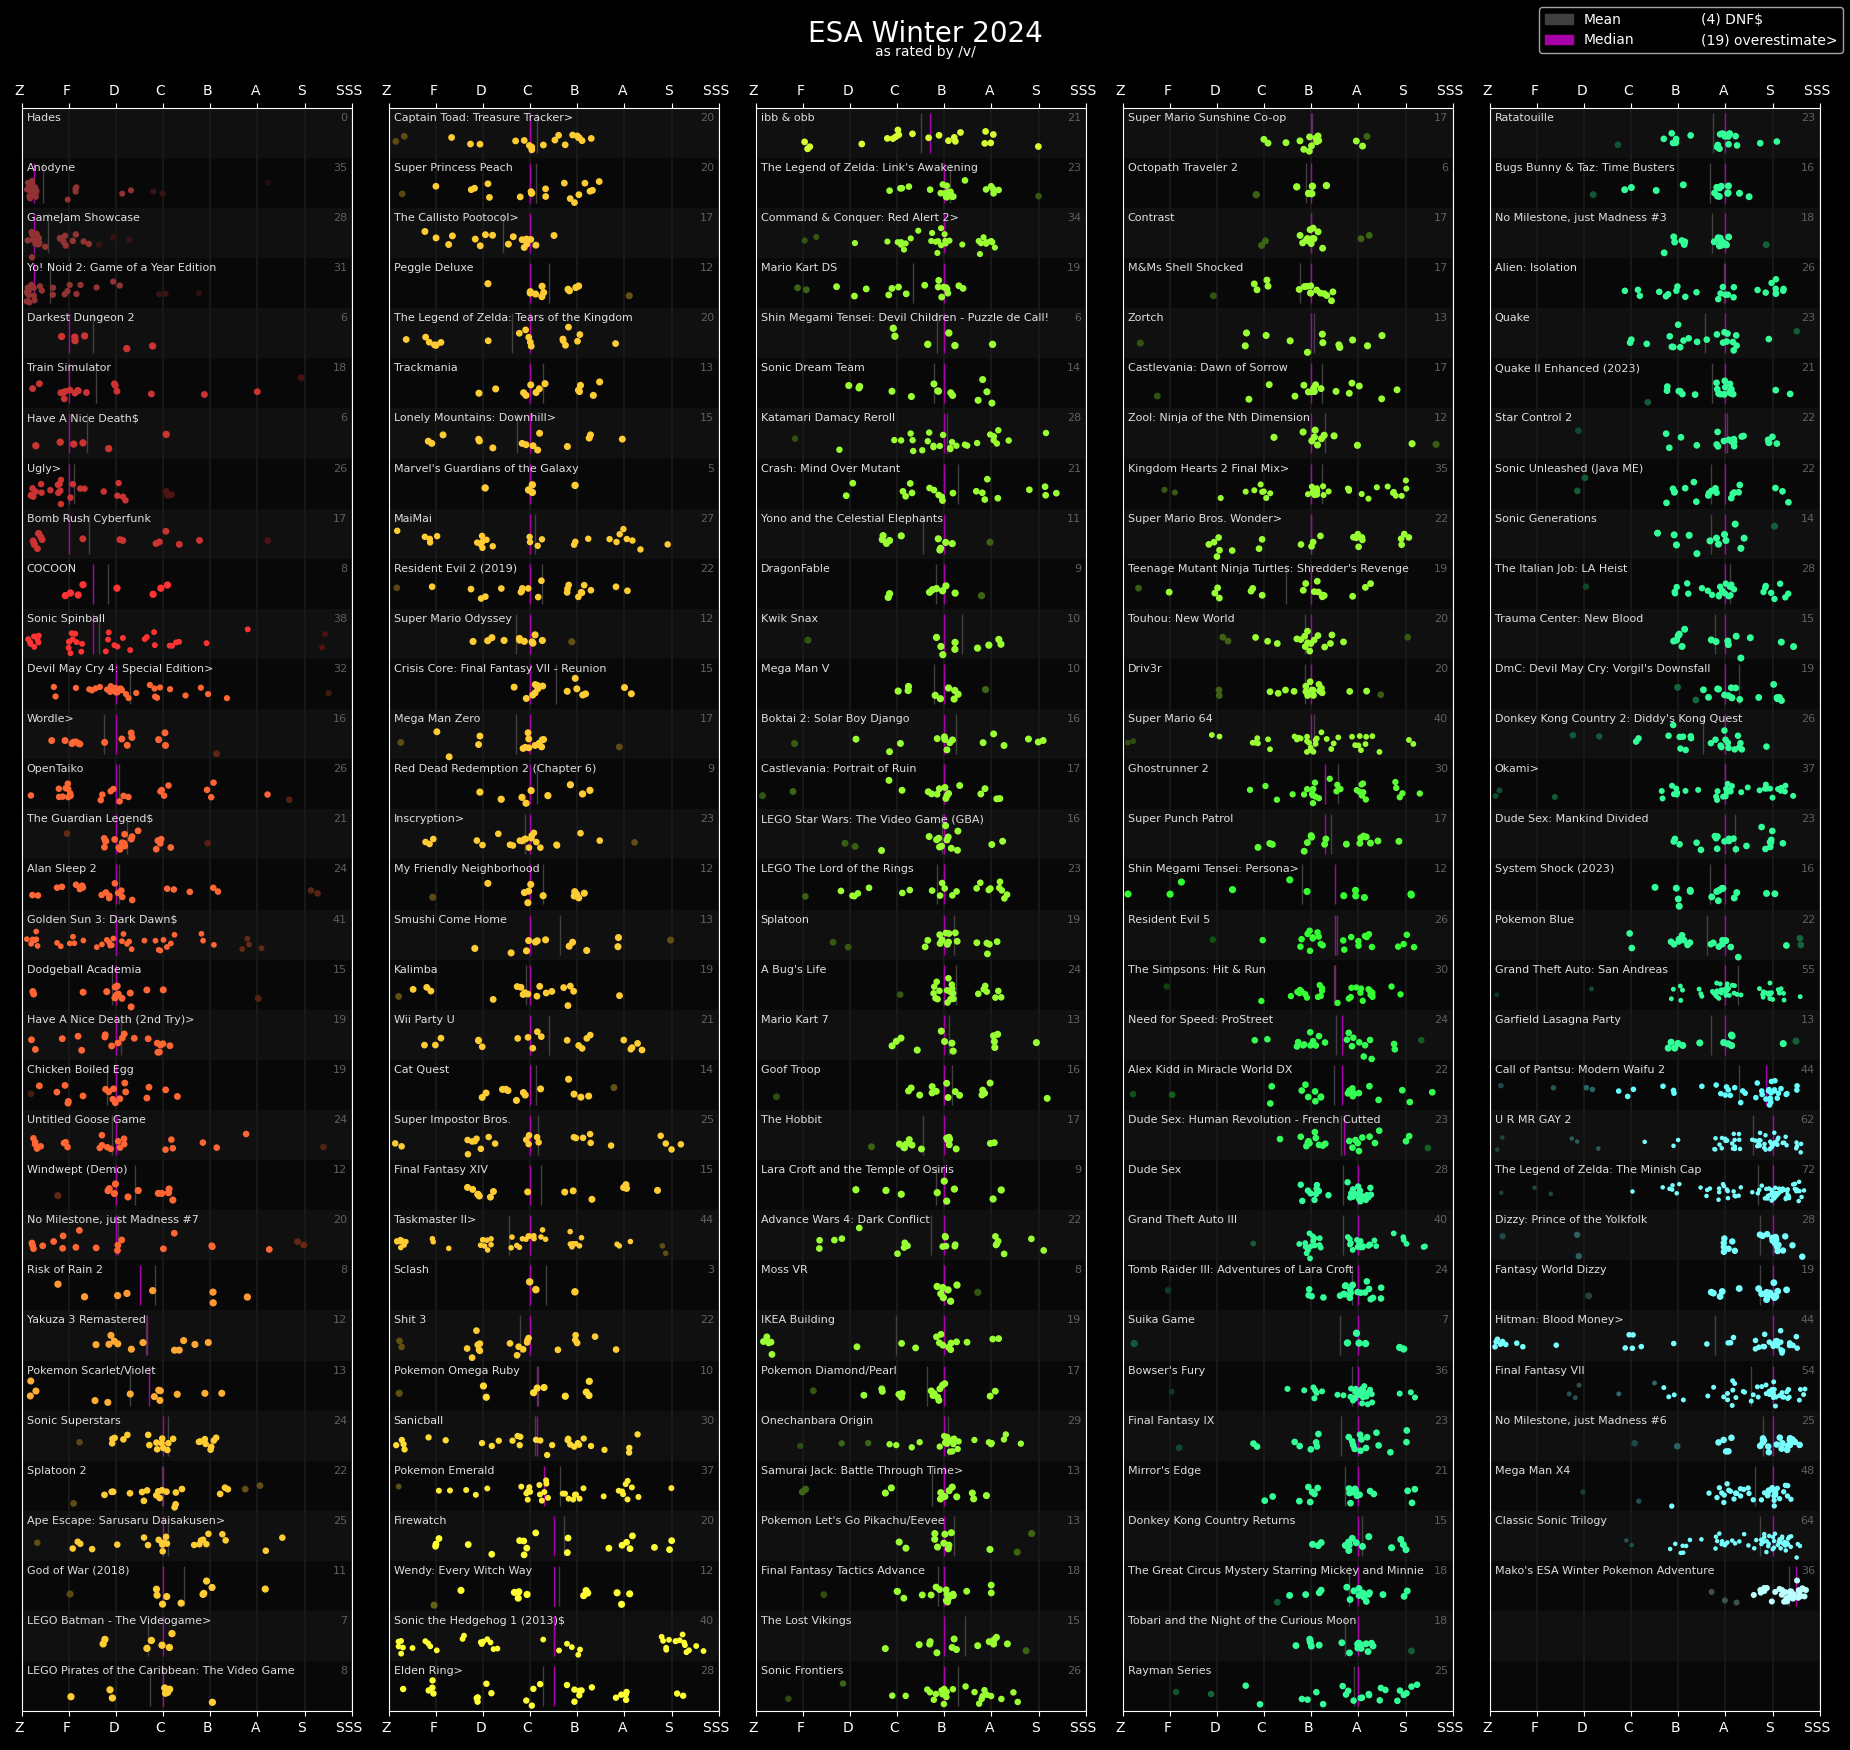Select the 'Zortch' row label
Image resolution: width=1850 pixels, height=1750 pixels.
pos(1145,318)
